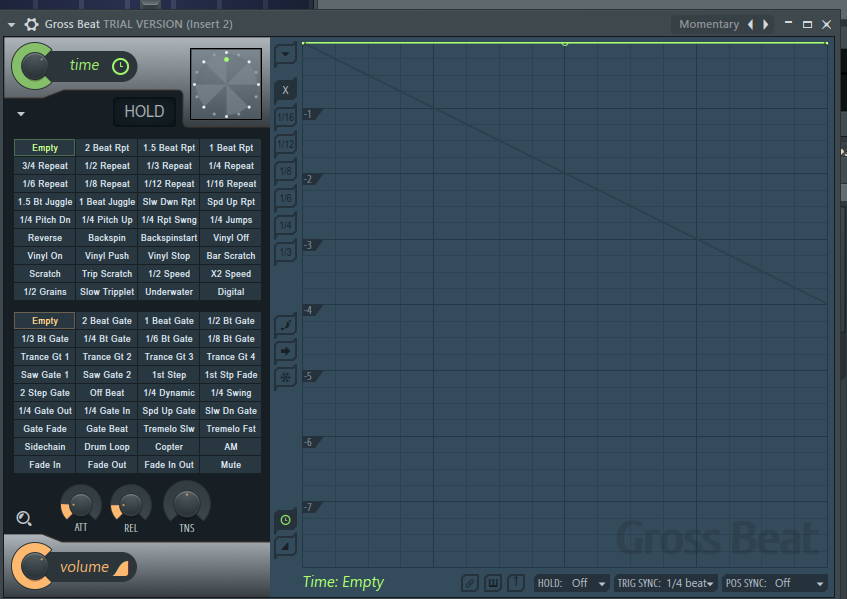Click the envelope point at top center
Screen dimensions: 847x599
564,43
